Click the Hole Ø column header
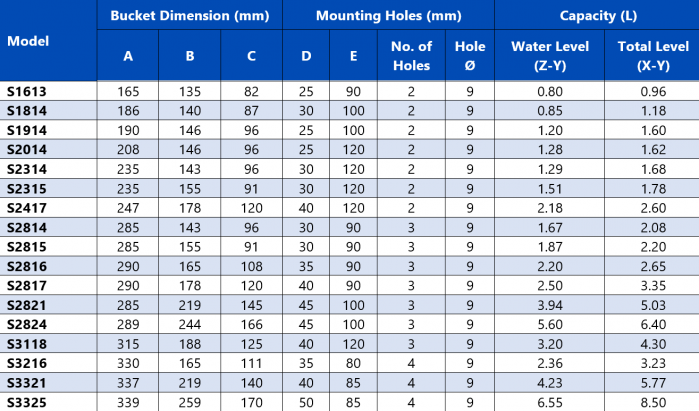 (x=470, y=56)
